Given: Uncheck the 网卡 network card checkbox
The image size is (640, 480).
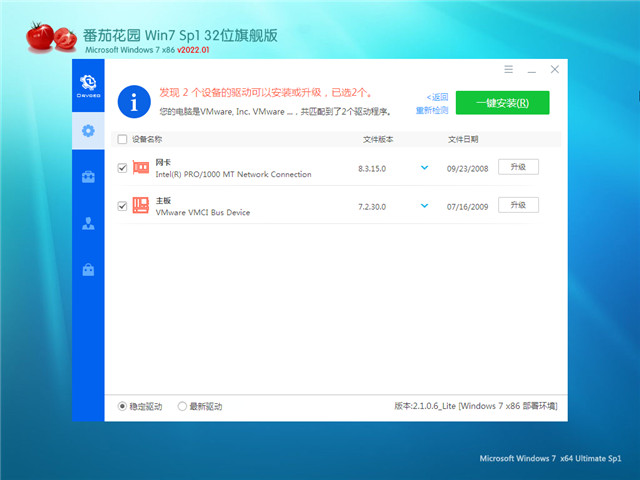Looking at the screenshot, I should point(122,168).
